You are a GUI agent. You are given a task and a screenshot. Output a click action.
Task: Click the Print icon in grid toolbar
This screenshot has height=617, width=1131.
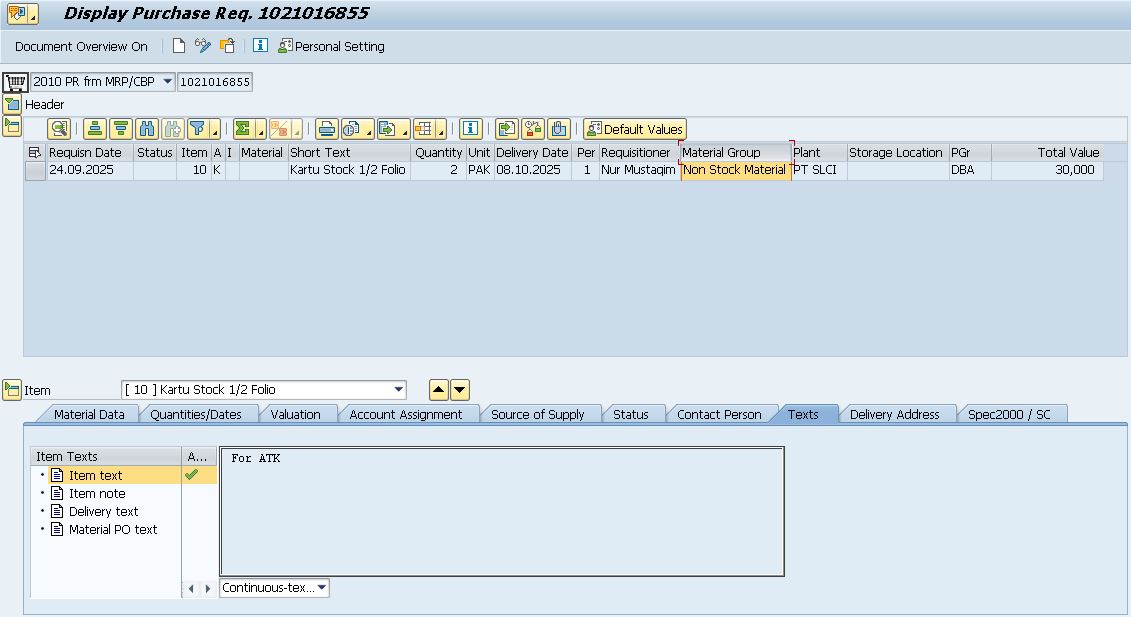pyautogui.click(x=326, y=129)
